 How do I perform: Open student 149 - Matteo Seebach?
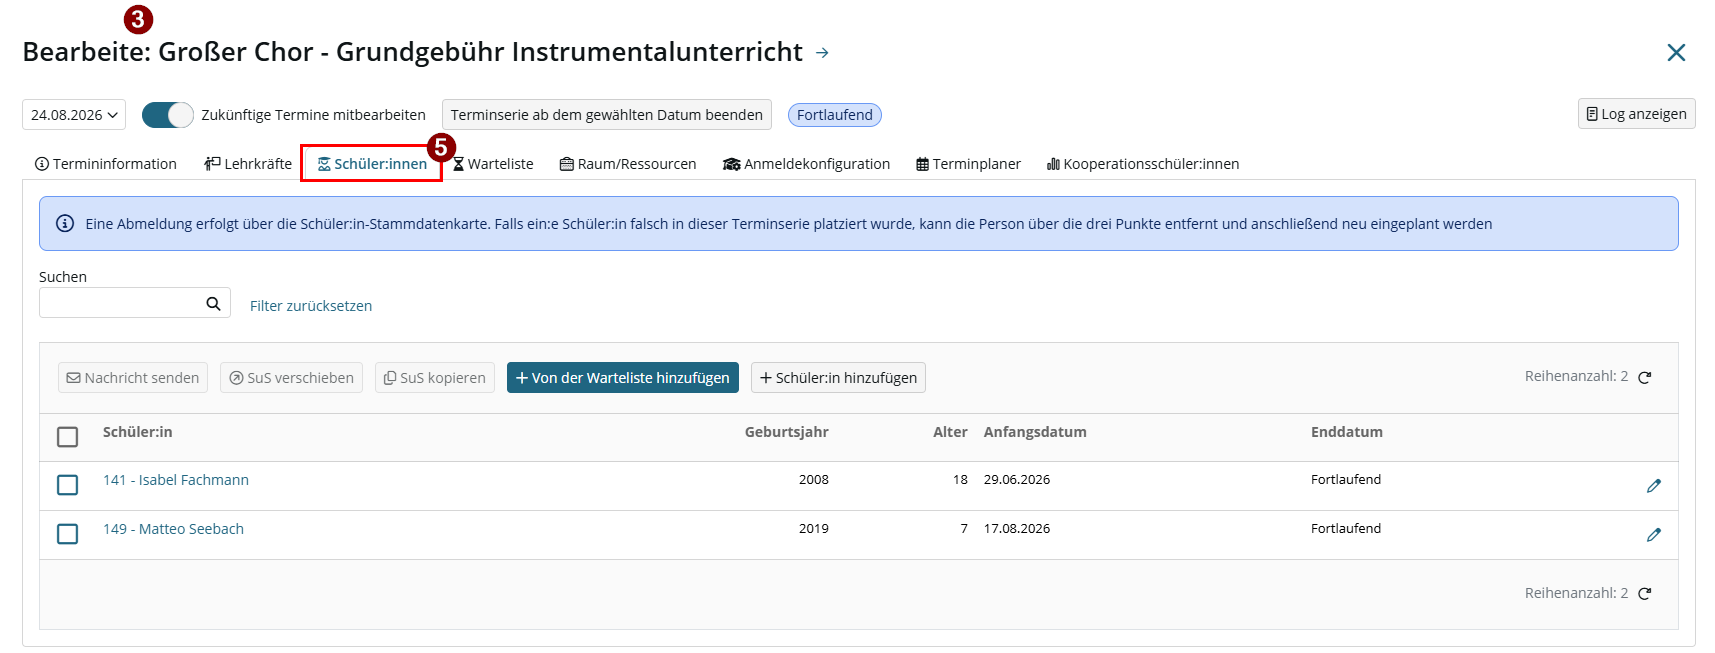(x=173, y=529)
